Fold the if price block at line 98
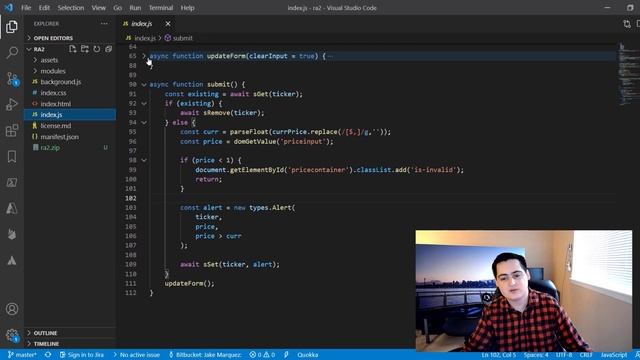This screenshot has width=640, height=360. 144,160
